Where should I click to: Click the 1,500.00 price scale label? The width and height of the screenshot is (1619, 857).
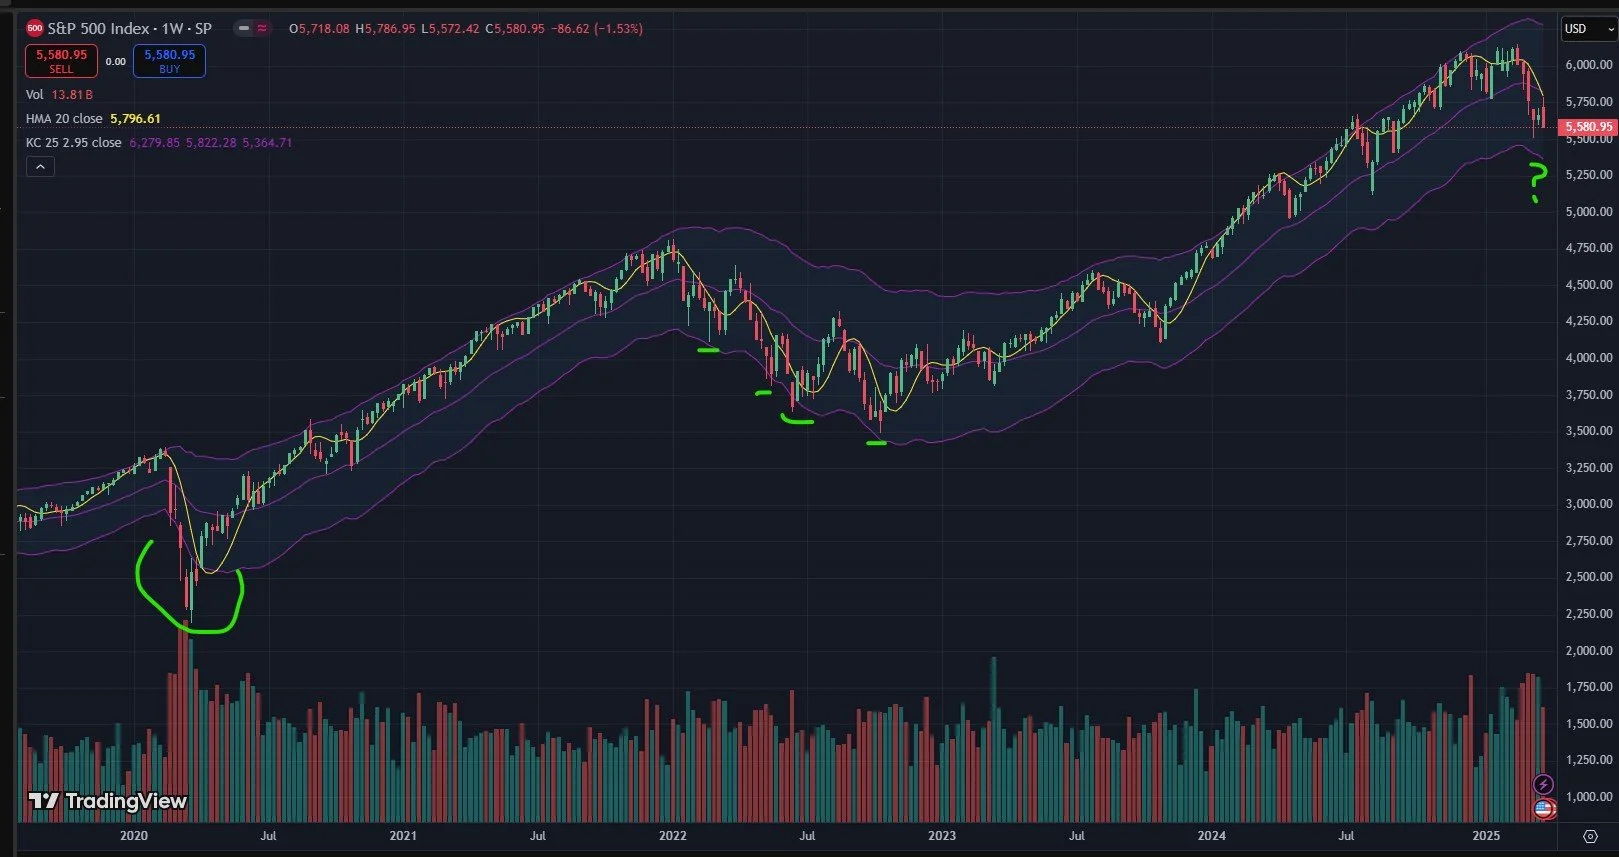[1589, 724]
